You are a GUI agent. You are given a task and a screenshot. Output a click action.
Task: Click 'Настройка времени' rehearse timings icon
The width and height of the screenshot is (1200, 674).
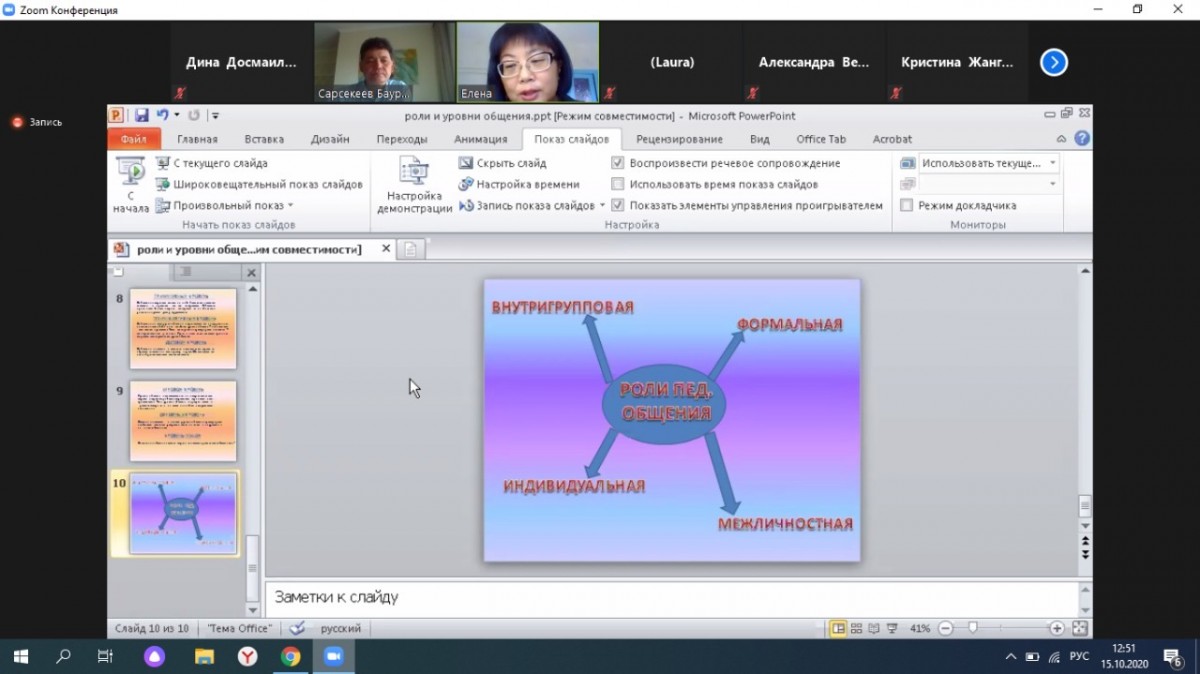(466, 184)
